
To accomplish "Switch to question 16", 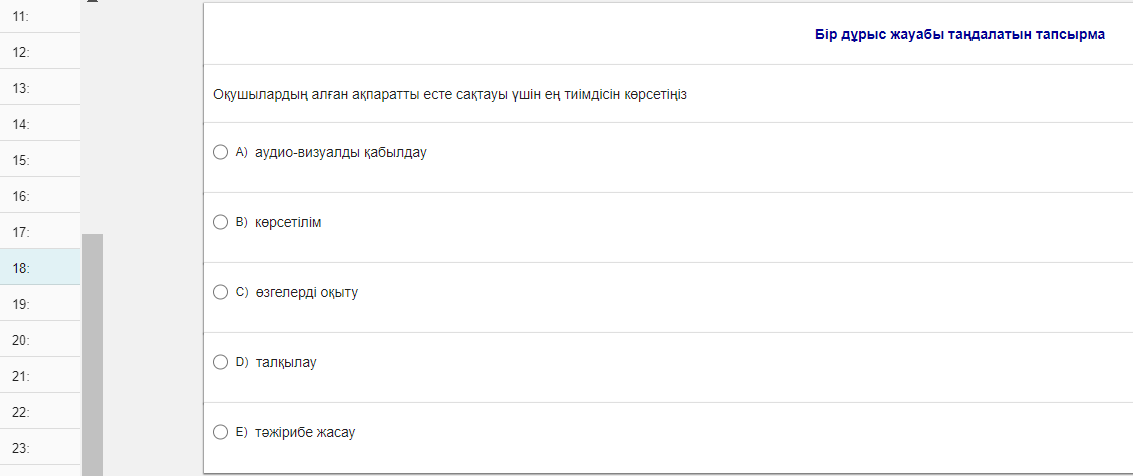I will (x=40, y=196).
